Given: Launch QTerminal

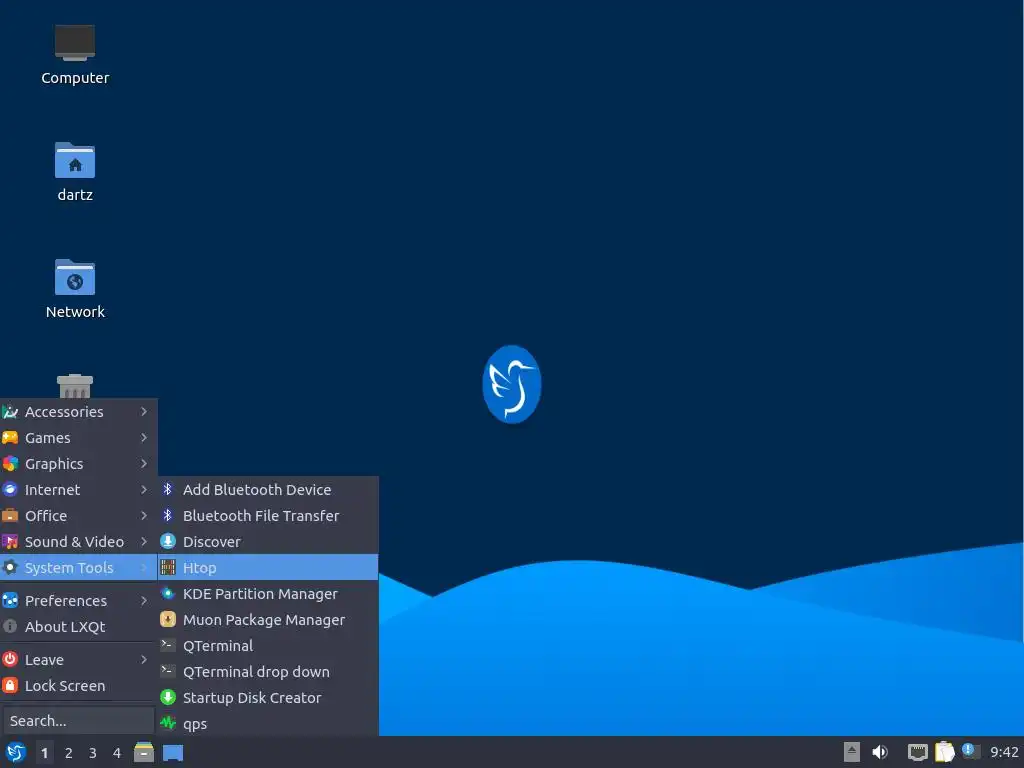Looking at the screenshot, I should pyautogui.click(x=268, y=647).
